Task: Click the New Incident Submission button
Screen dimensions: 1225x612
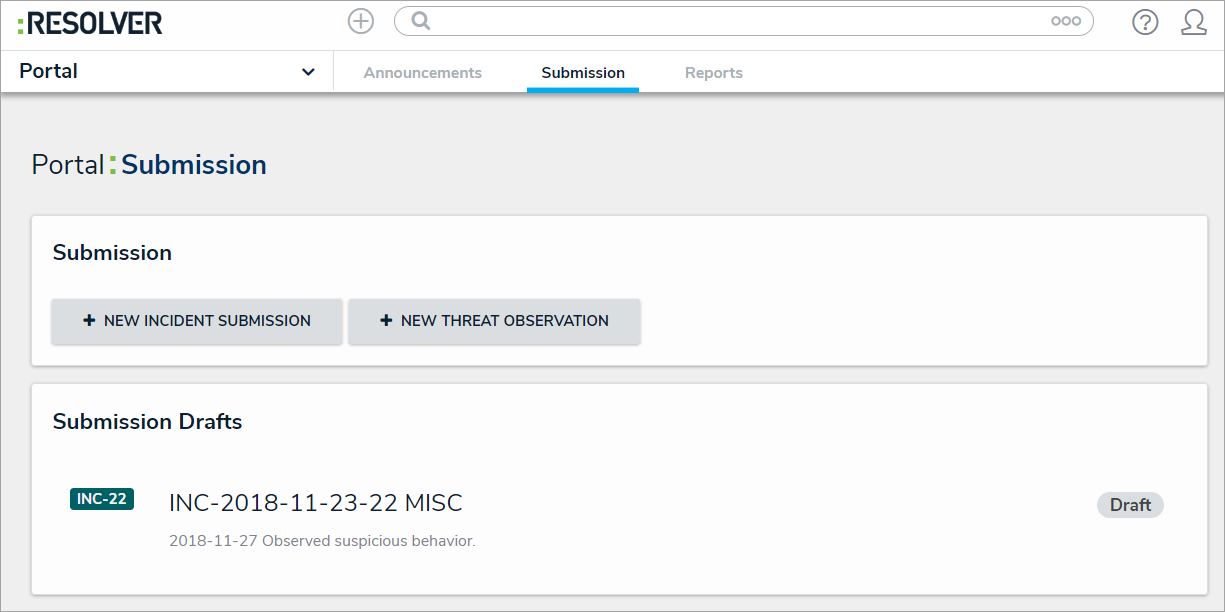Action: (197, 321)
